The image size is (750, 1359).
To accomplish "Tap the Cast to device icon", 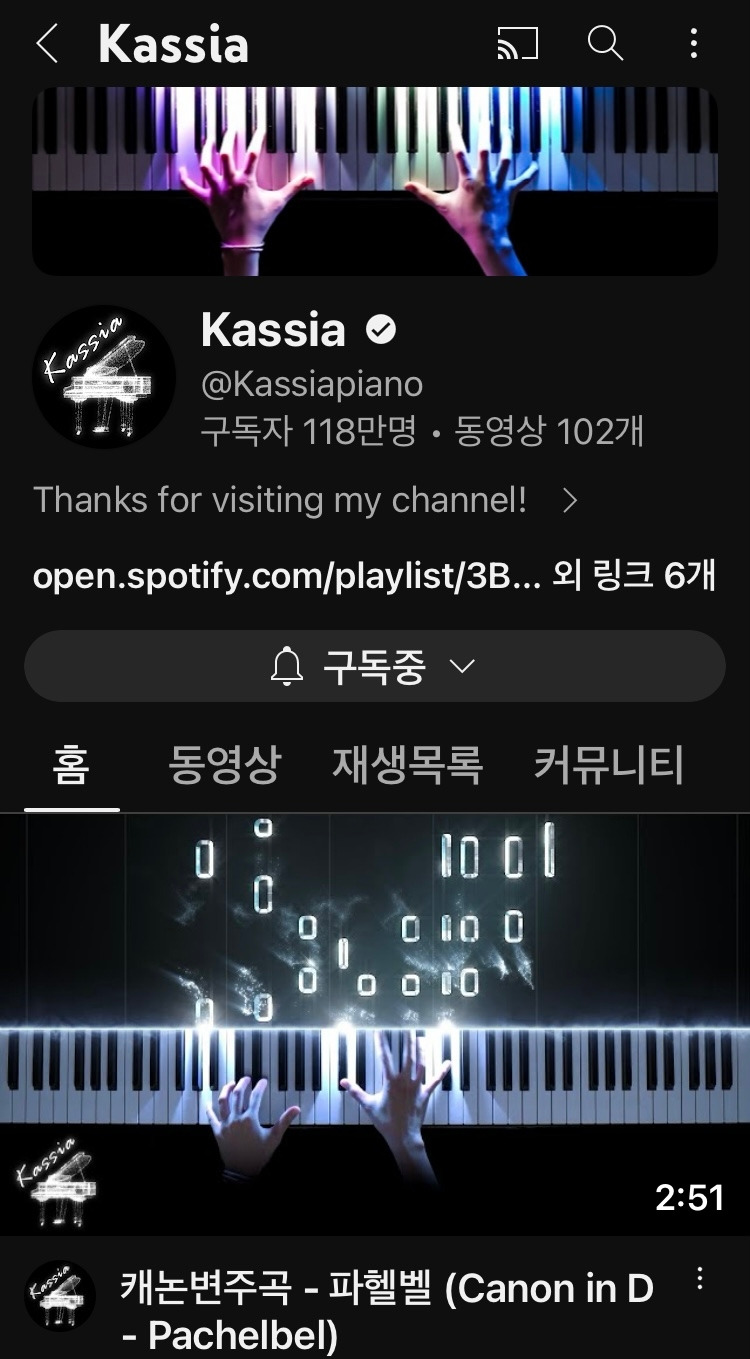I will (518, 43).
